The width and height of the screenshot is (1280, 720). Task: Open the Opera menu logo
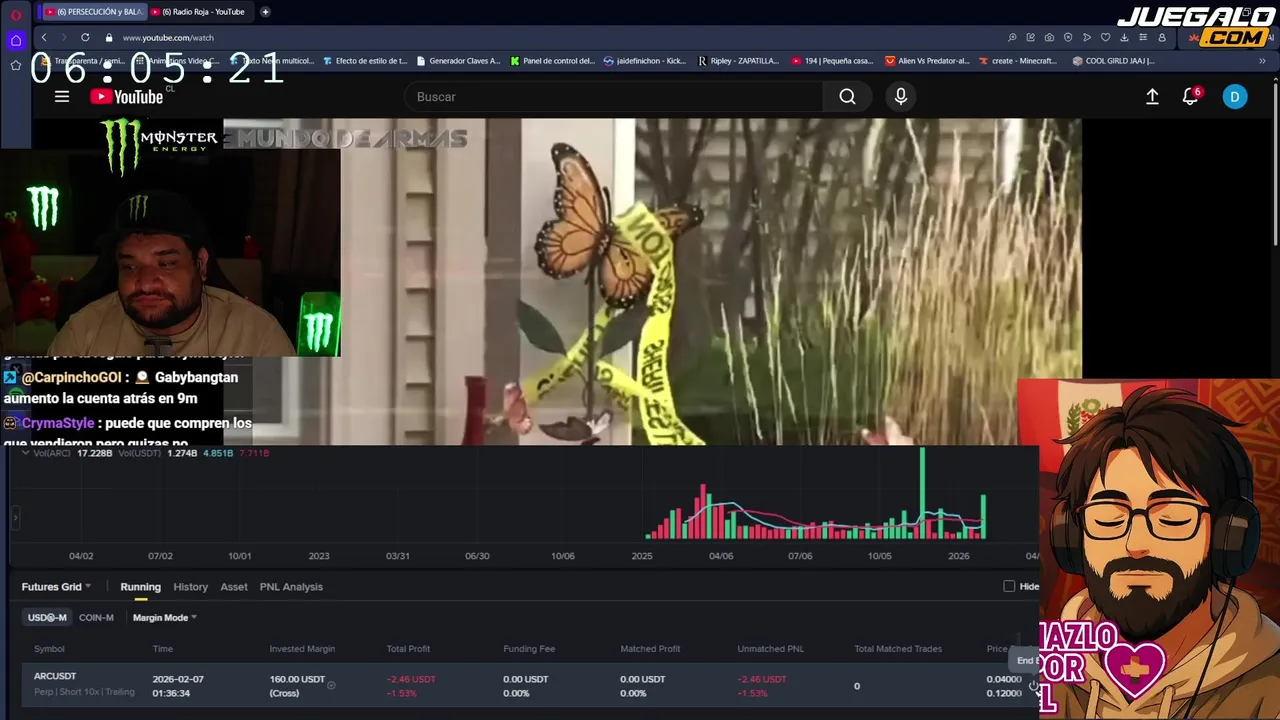[15, 15]
